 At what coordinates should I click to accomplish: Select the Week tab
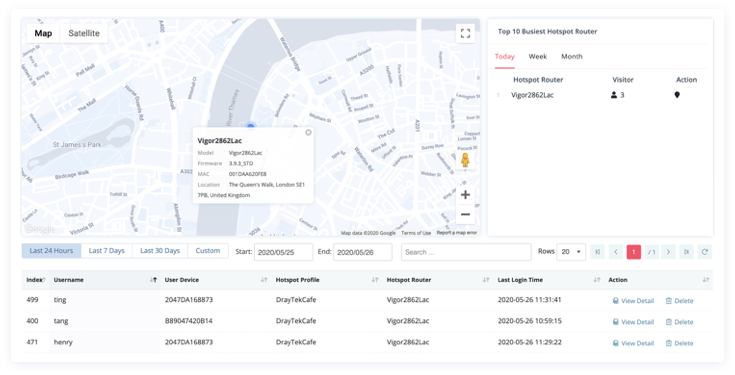[538, 57]
